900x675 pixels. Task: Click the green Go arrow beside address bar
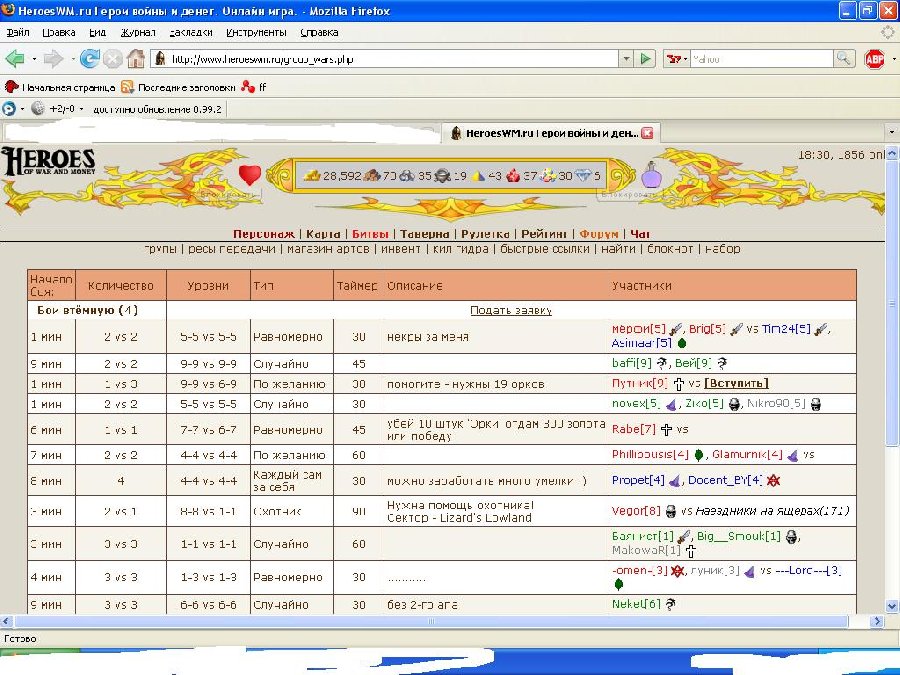point(646,59)
